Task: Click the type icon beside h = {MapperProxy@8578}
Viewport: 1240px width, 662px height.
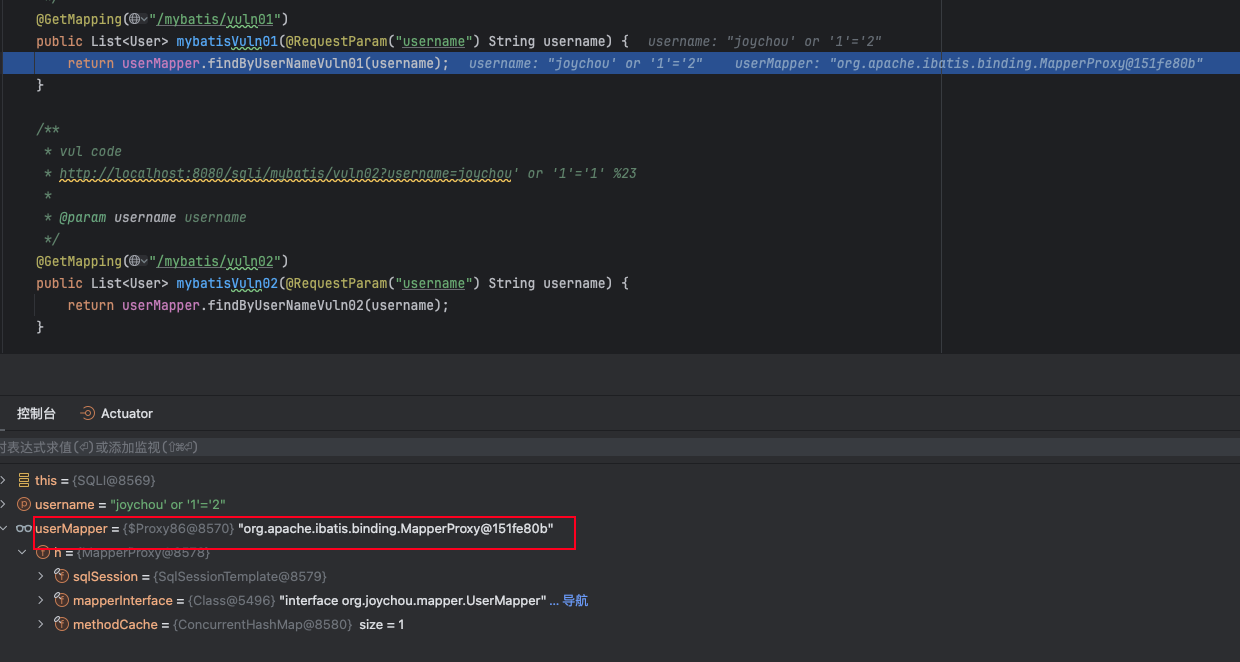Action: point(43,552)
